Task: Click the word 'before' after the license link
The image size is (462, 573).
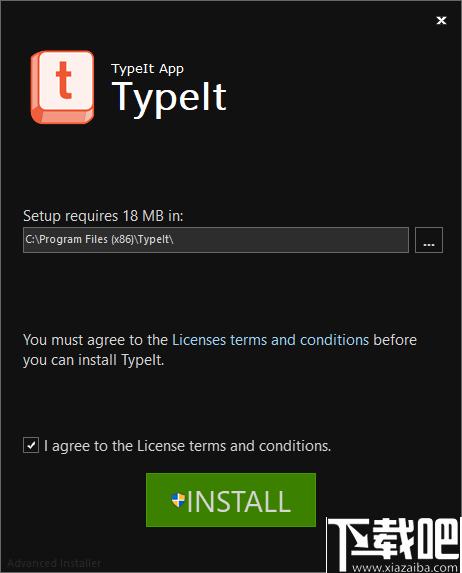Action: pos(395,340)
